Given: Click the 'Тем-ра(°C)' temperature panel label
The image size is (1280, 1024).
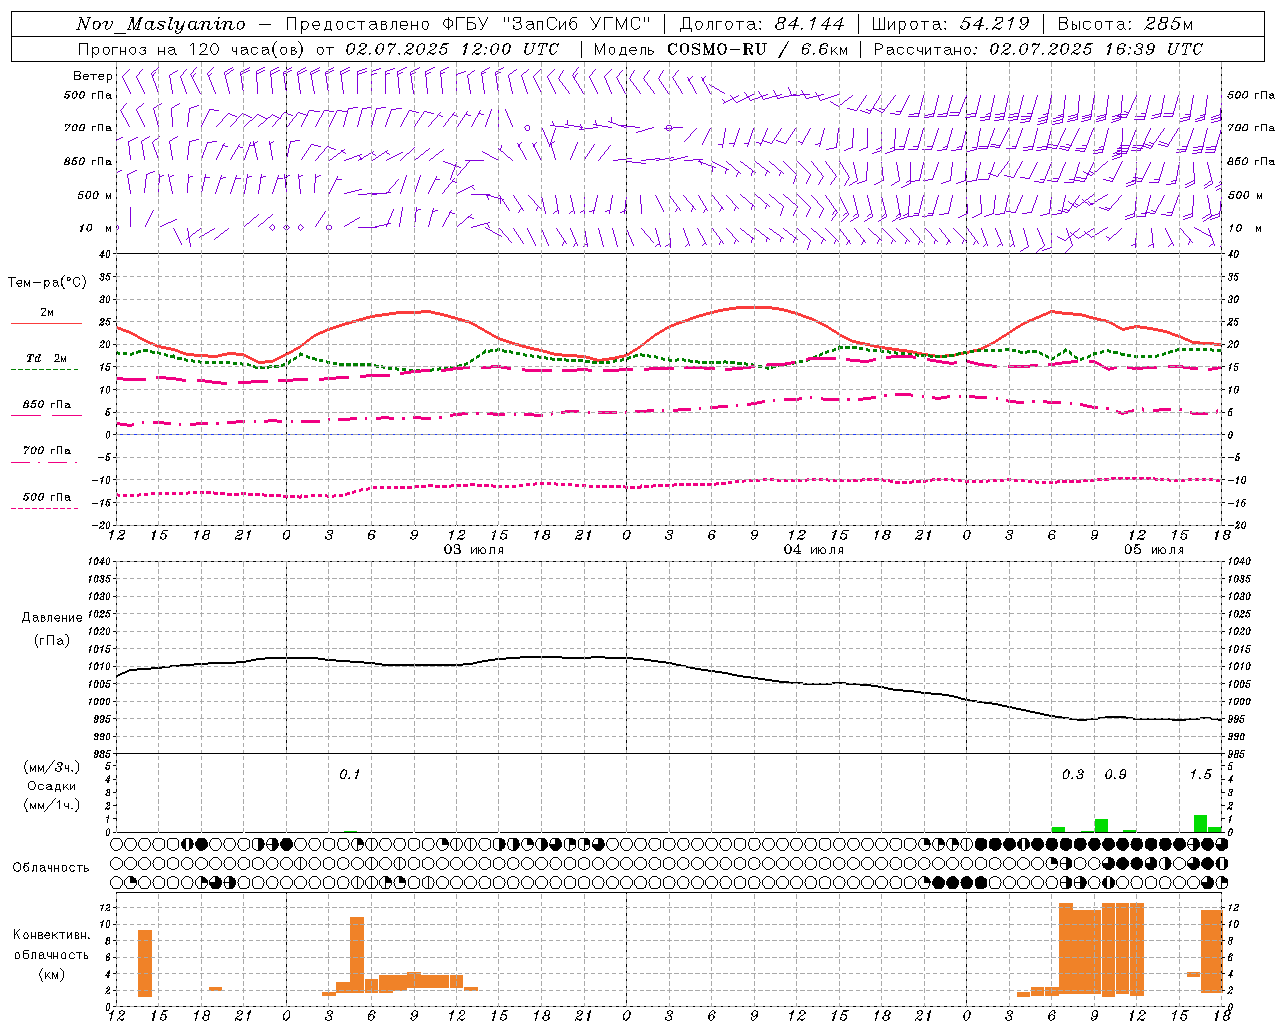Looking at the screenshot, I should [x=47, y=283].
